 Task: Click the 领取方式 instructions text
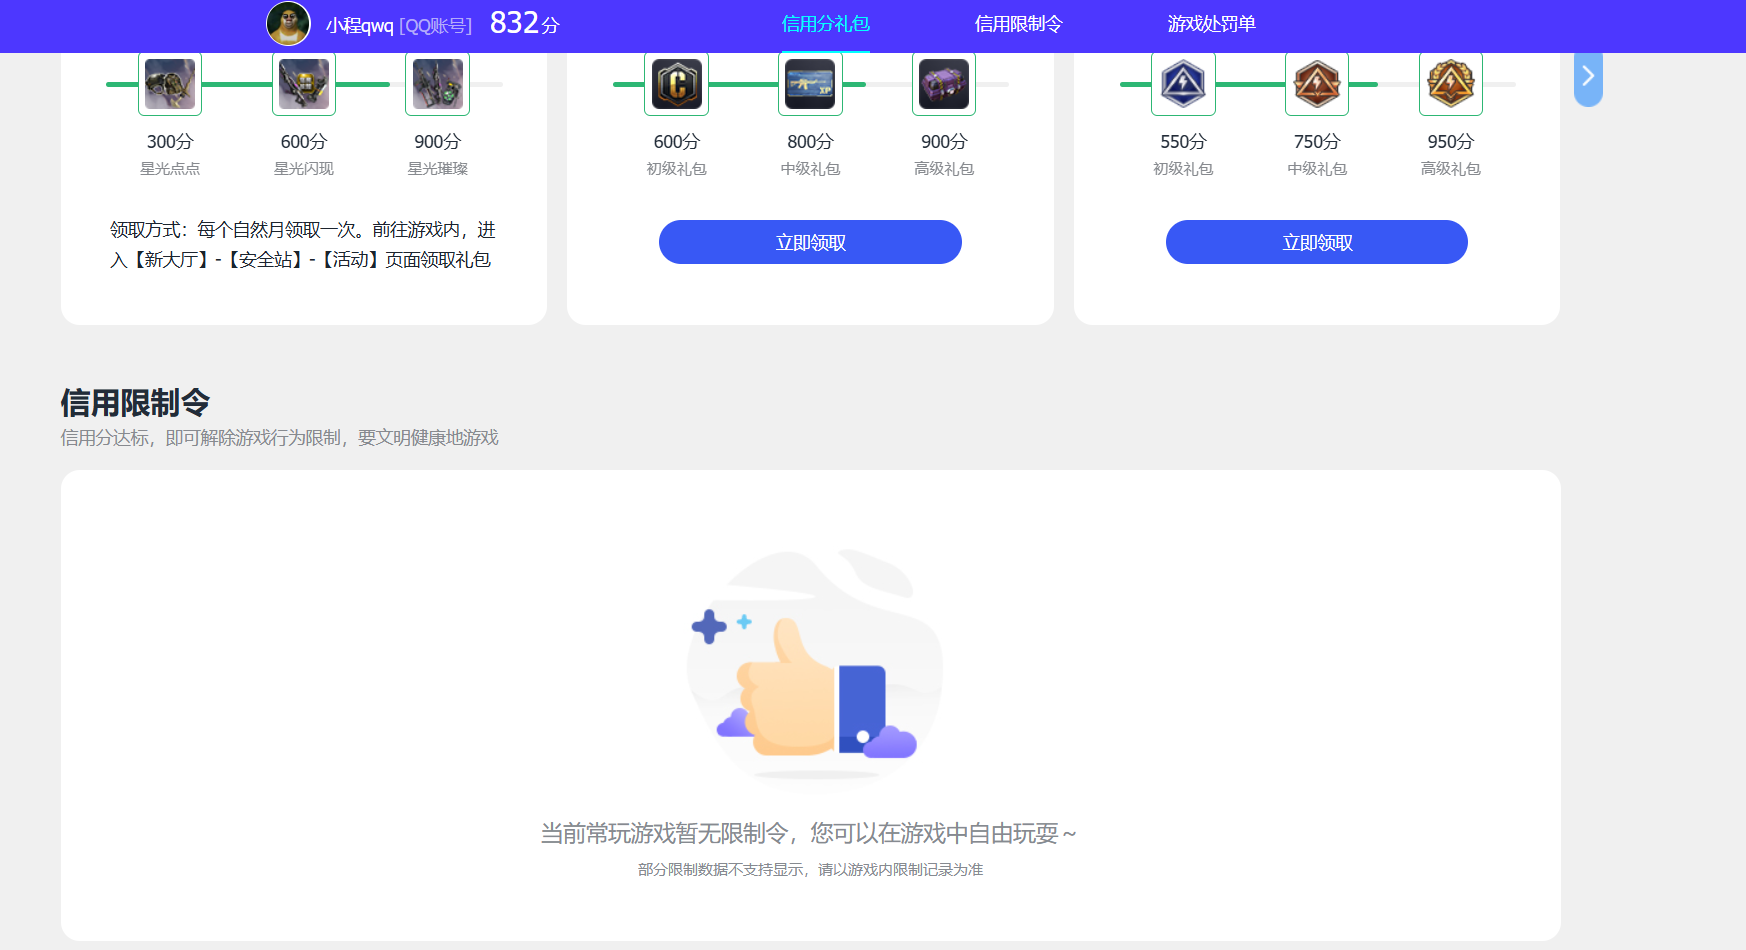303,245
